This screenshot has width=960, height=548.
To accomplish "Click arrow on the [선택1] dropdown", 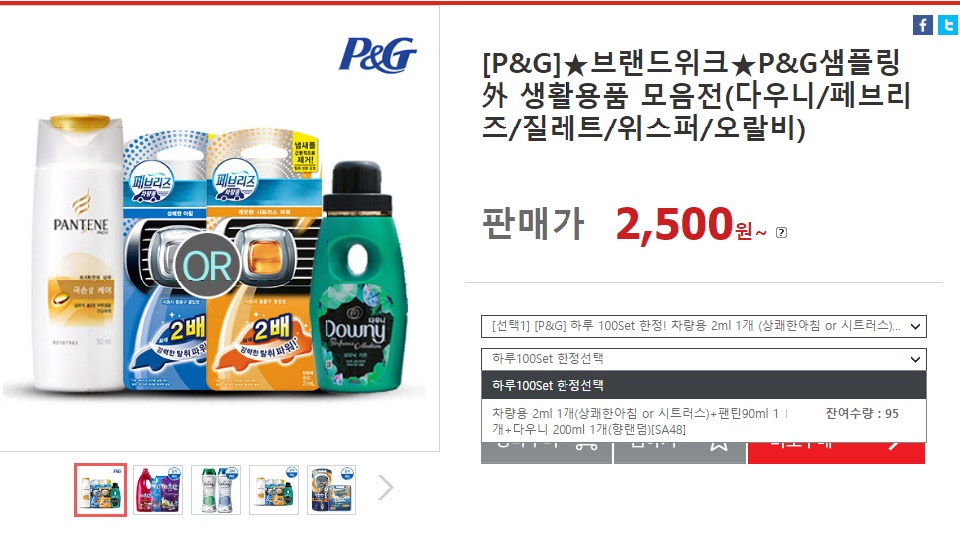I will click(x=915, y=326).
